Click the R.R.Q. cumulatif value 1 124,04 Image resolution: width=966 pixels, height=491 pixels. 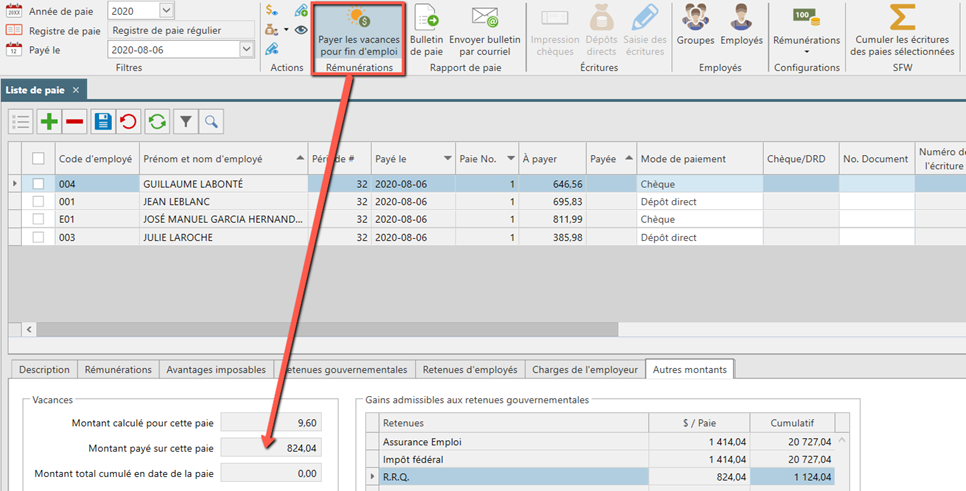pyautogui.click(x=792, y=477)
